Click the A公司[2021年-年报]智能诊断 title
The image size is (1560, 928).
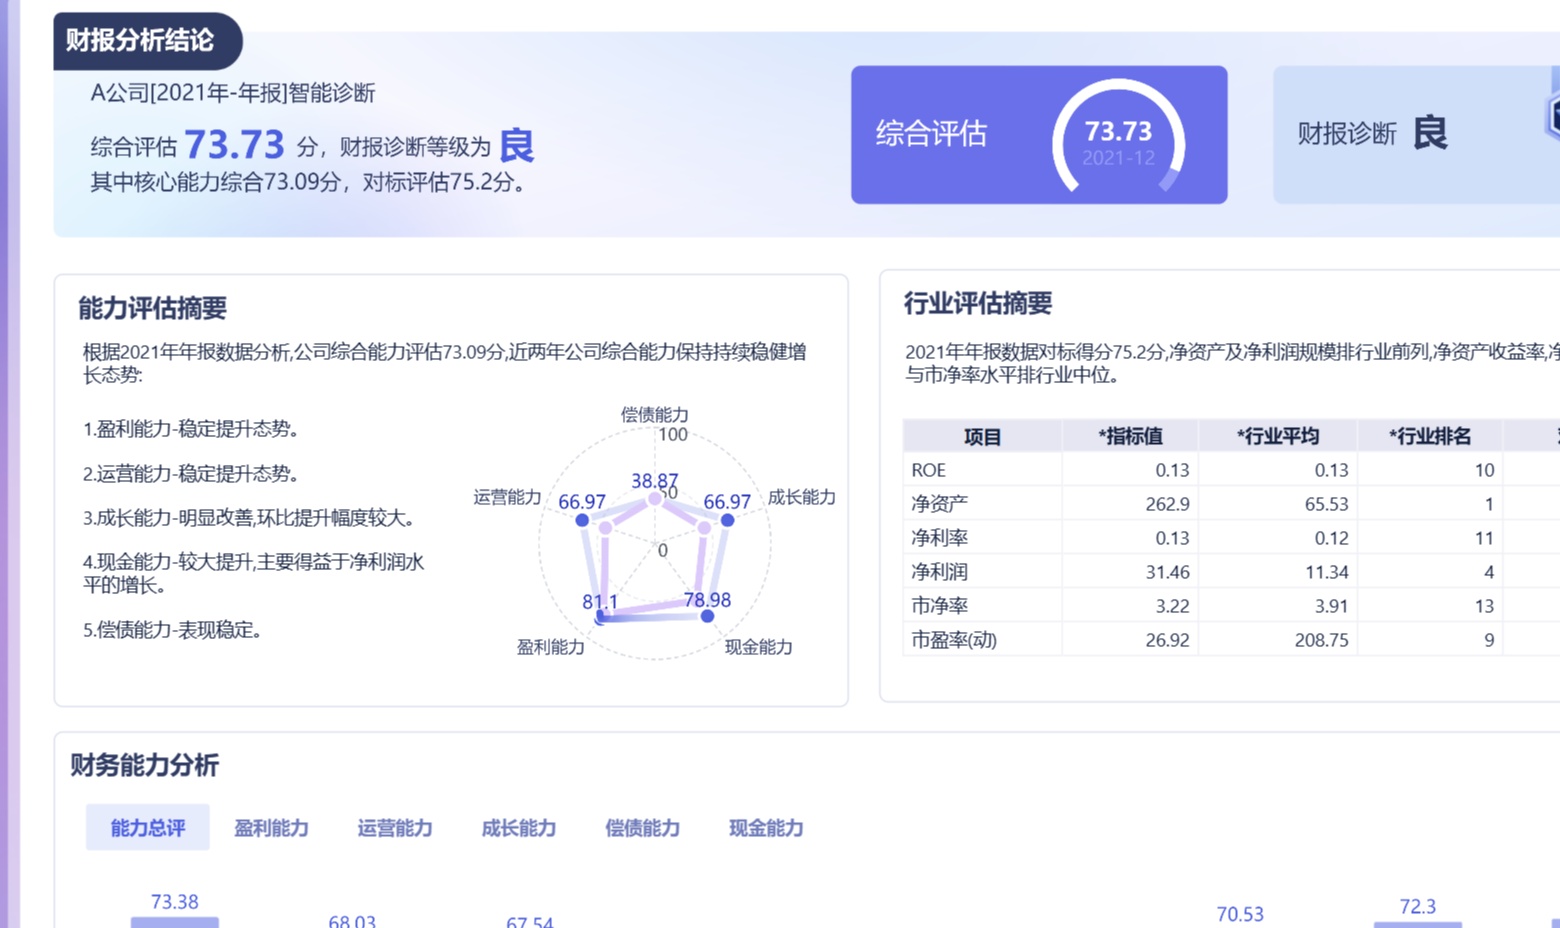click(x=232, y=93)
